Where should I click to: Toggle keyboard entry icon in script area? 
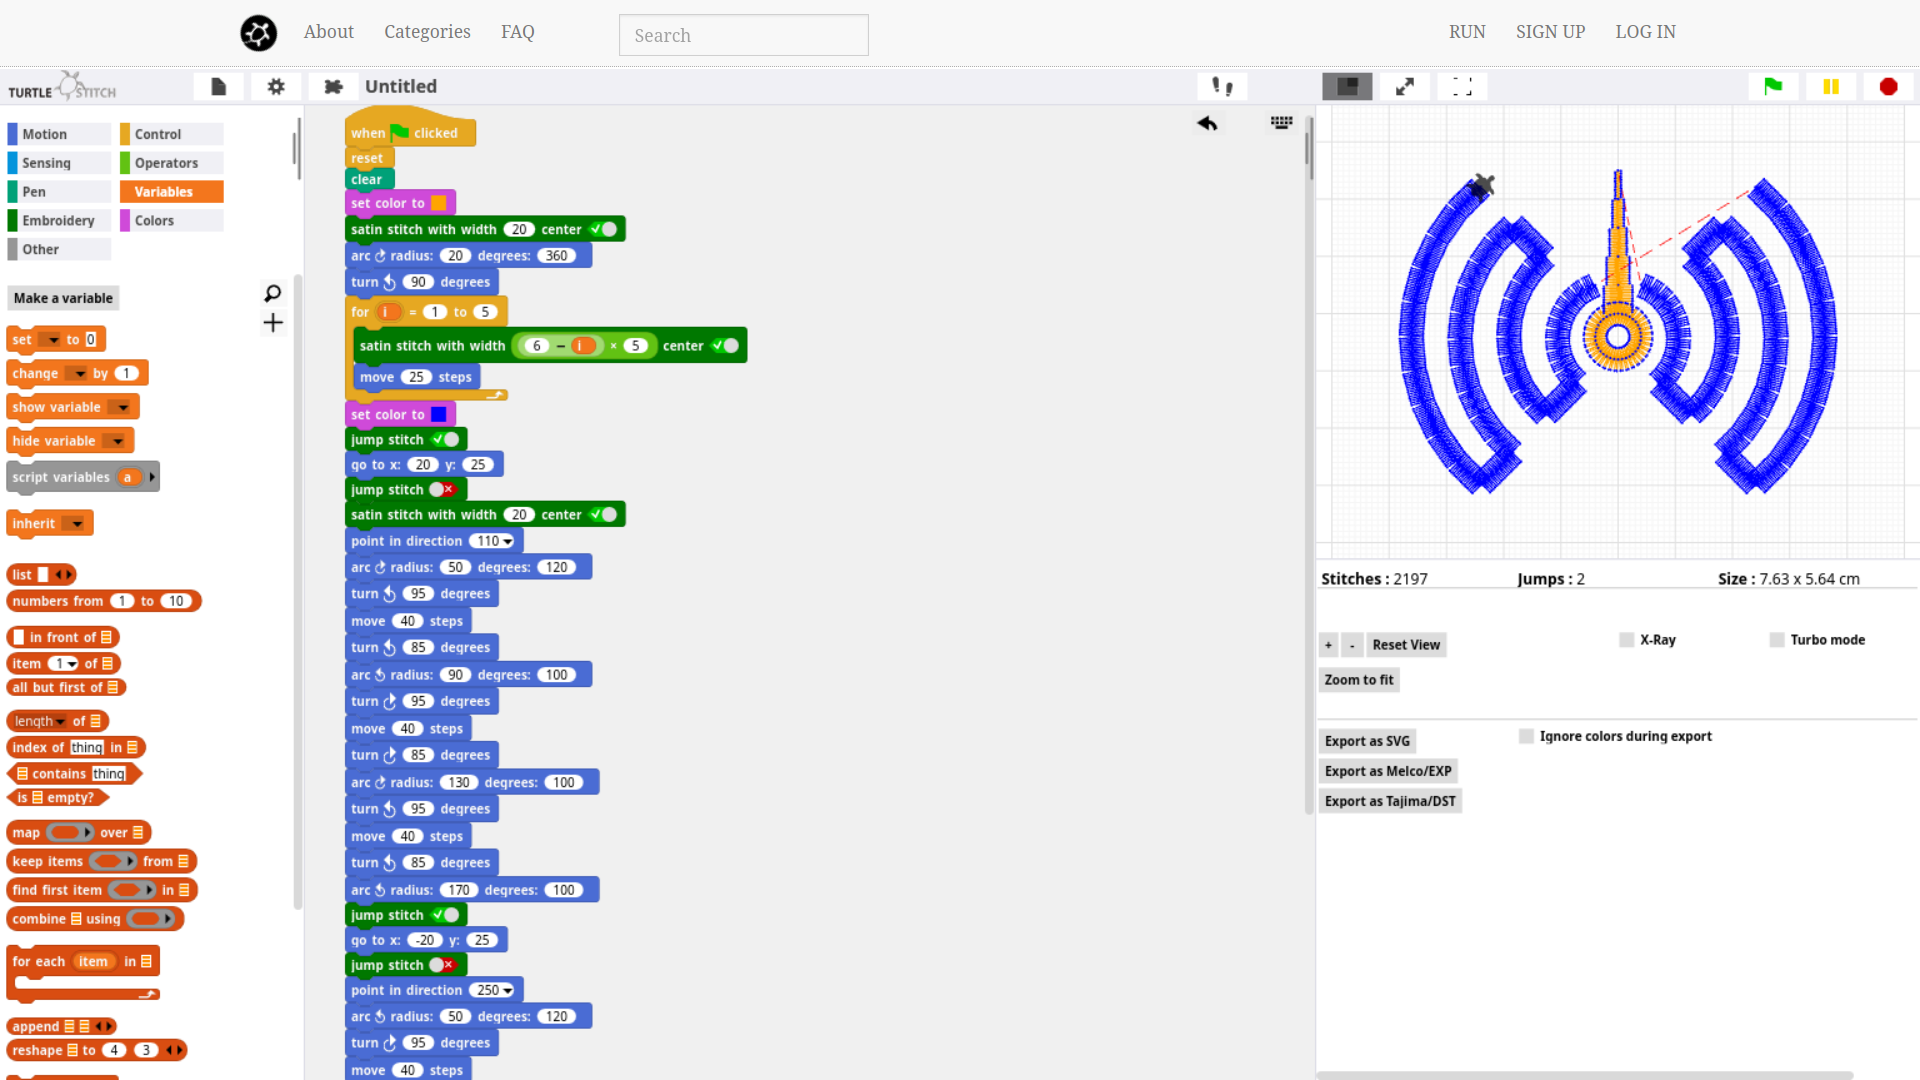(x=1281, y=123)
